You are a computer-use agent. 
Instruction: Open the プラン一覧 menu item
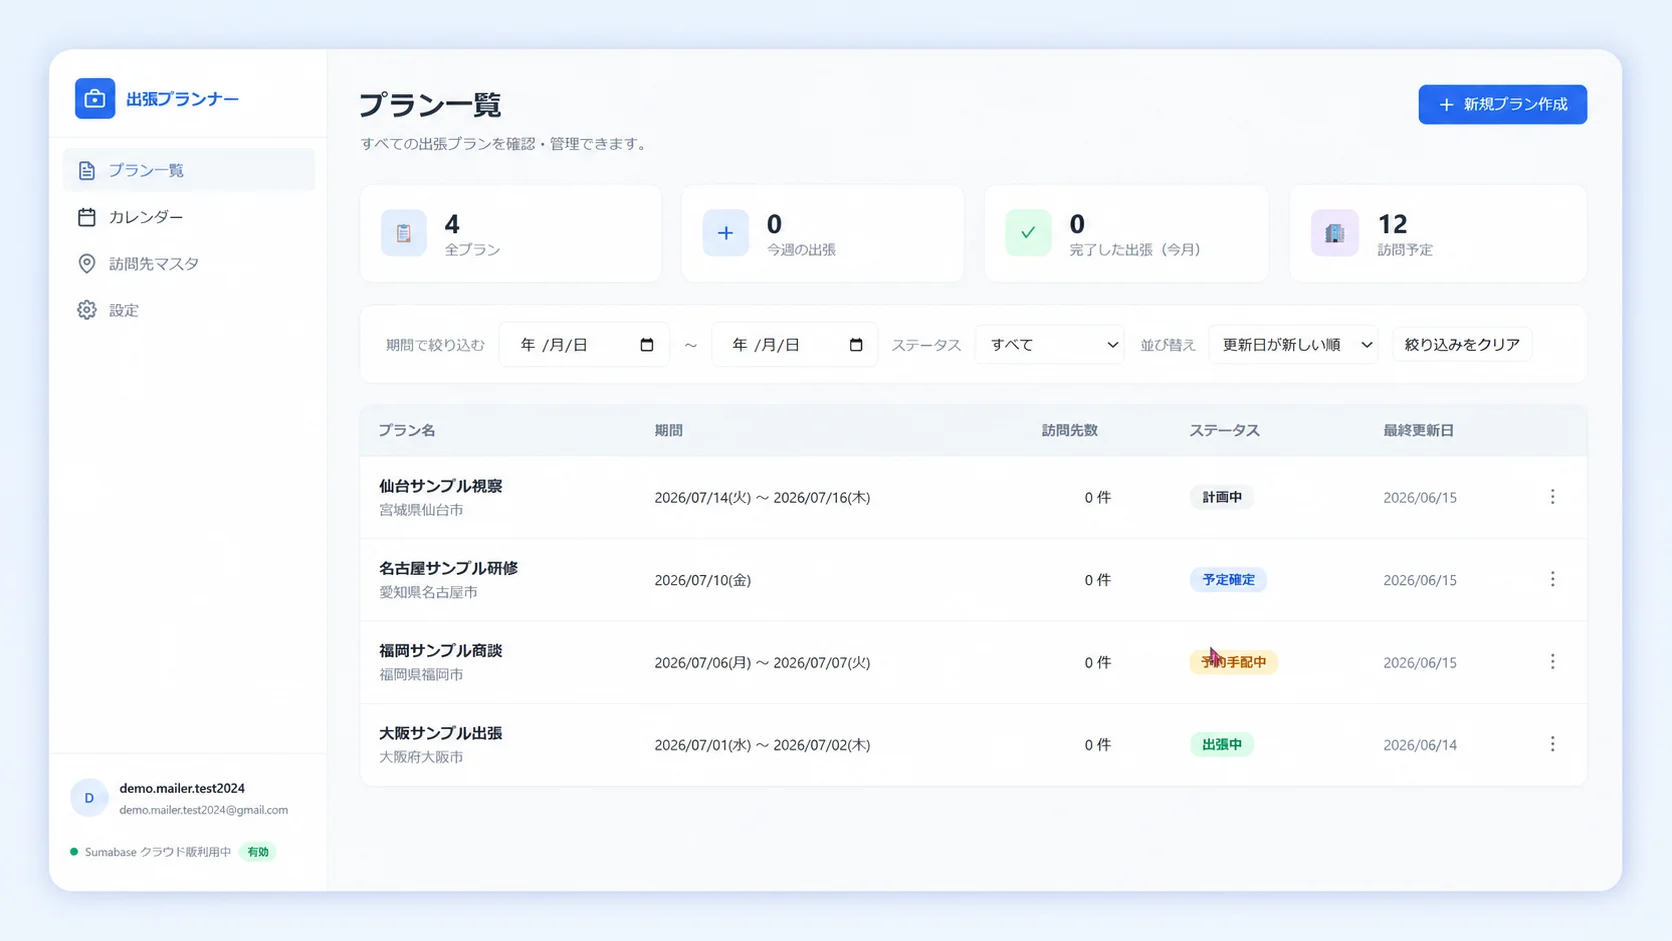coord(189,171)
